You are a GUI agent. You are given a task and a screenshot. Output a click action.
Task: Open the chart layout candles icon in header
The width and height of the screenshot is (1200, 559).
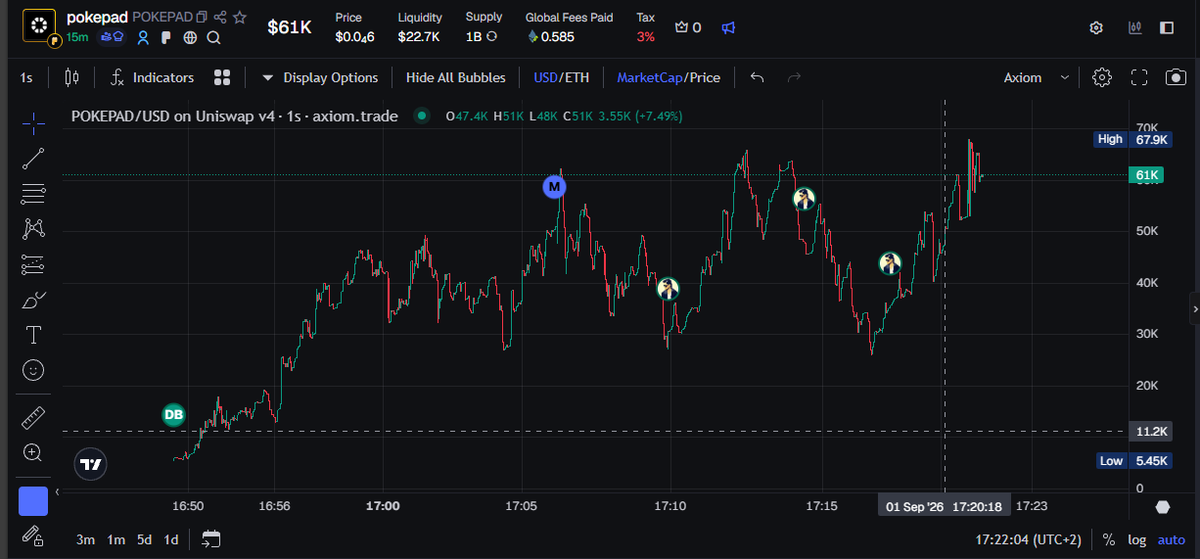pos(1133,28)
